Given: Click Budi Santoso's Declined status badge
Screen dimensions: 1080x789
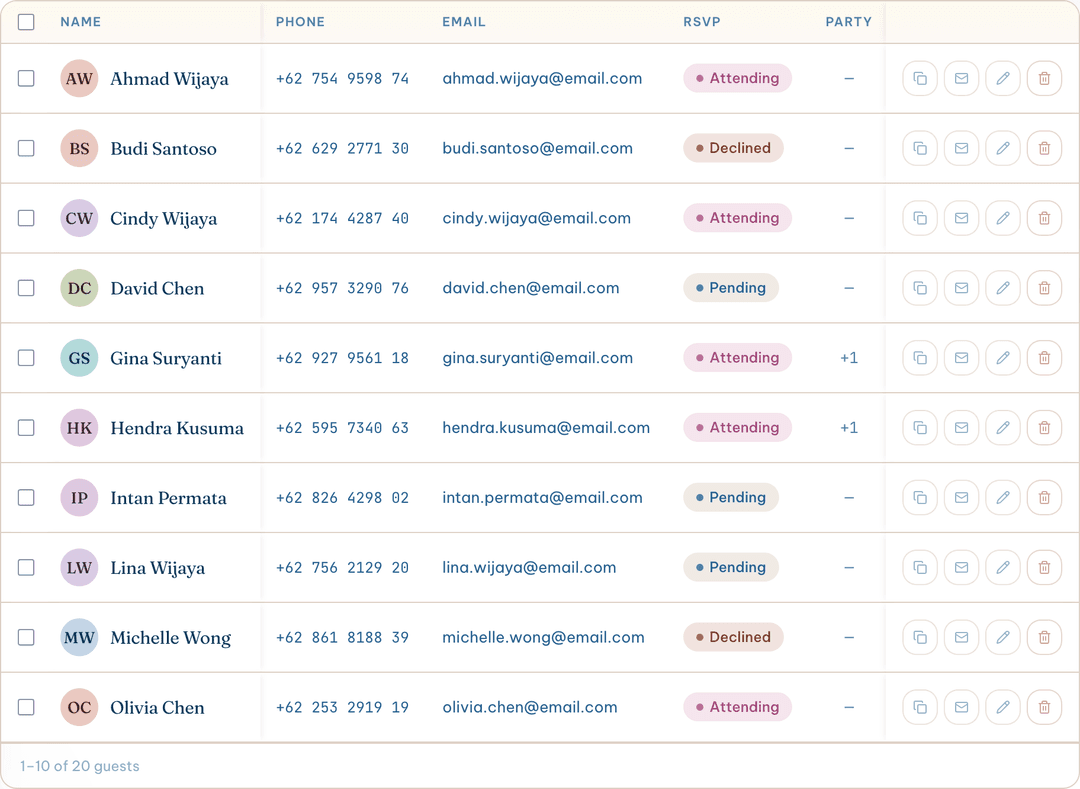Looking at the screenshot, I should coord(733,148).
